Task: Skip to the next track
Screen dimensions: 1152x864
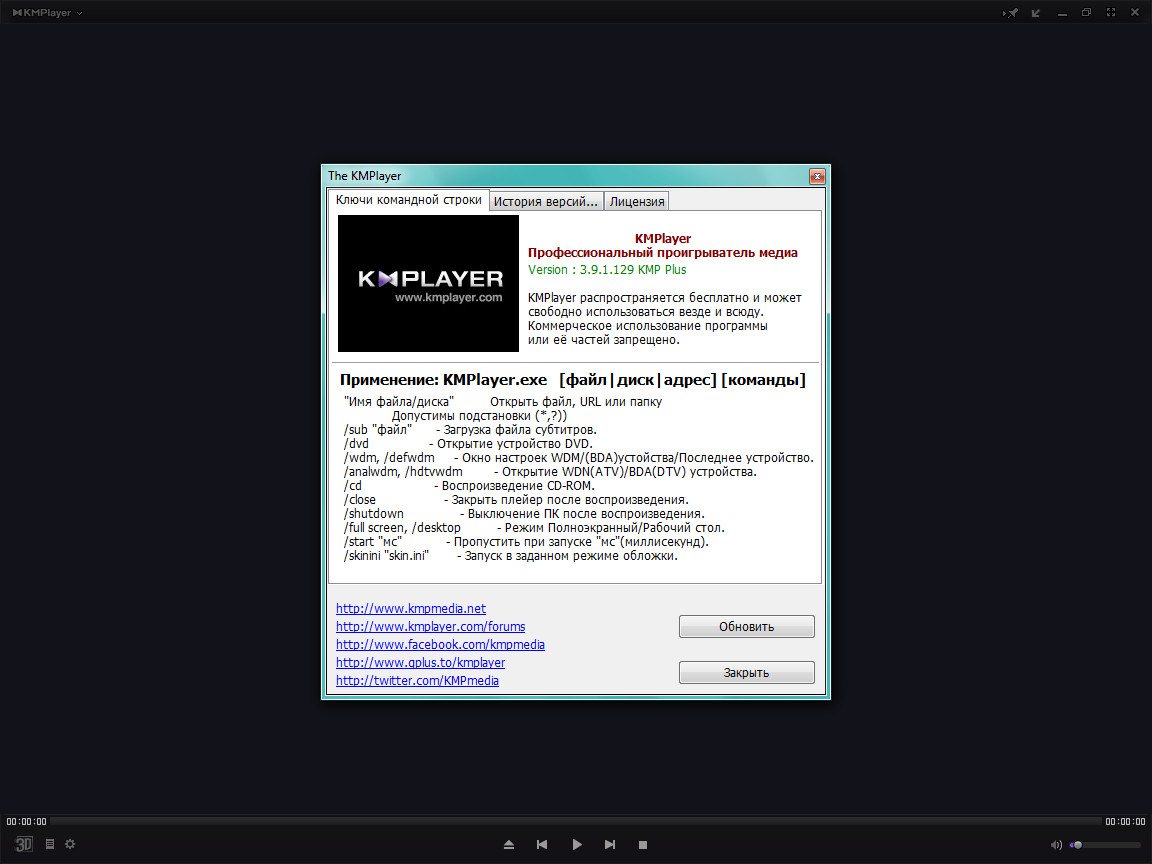Action: point(610,845)
